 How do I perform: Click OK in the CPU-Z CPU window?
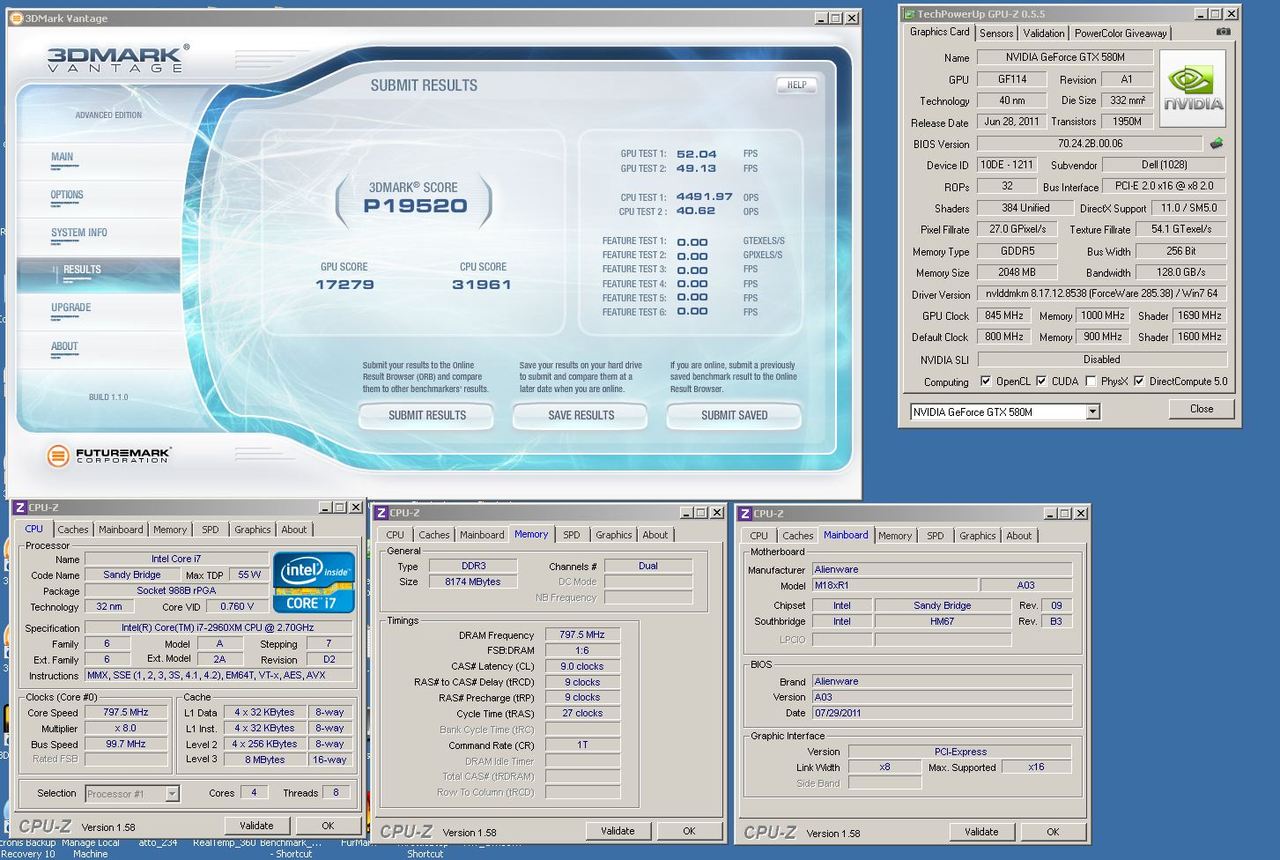(x=328, y=825)
